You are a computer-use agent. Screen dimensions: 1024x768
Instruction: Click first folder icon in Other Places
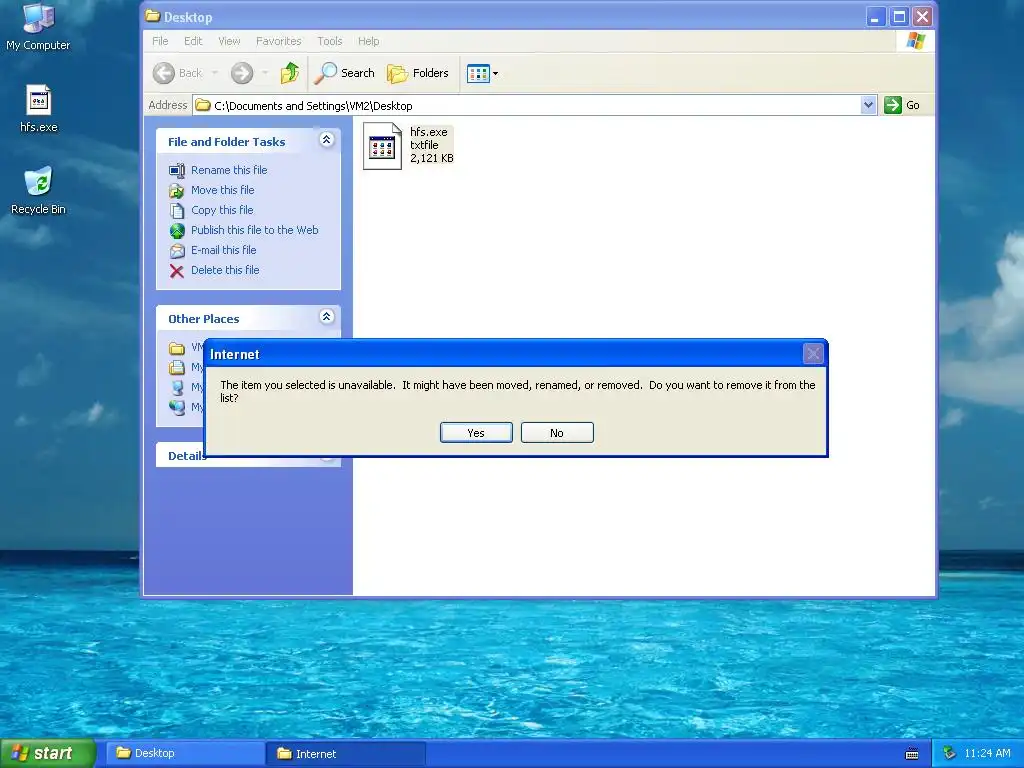tap(177, 348)
